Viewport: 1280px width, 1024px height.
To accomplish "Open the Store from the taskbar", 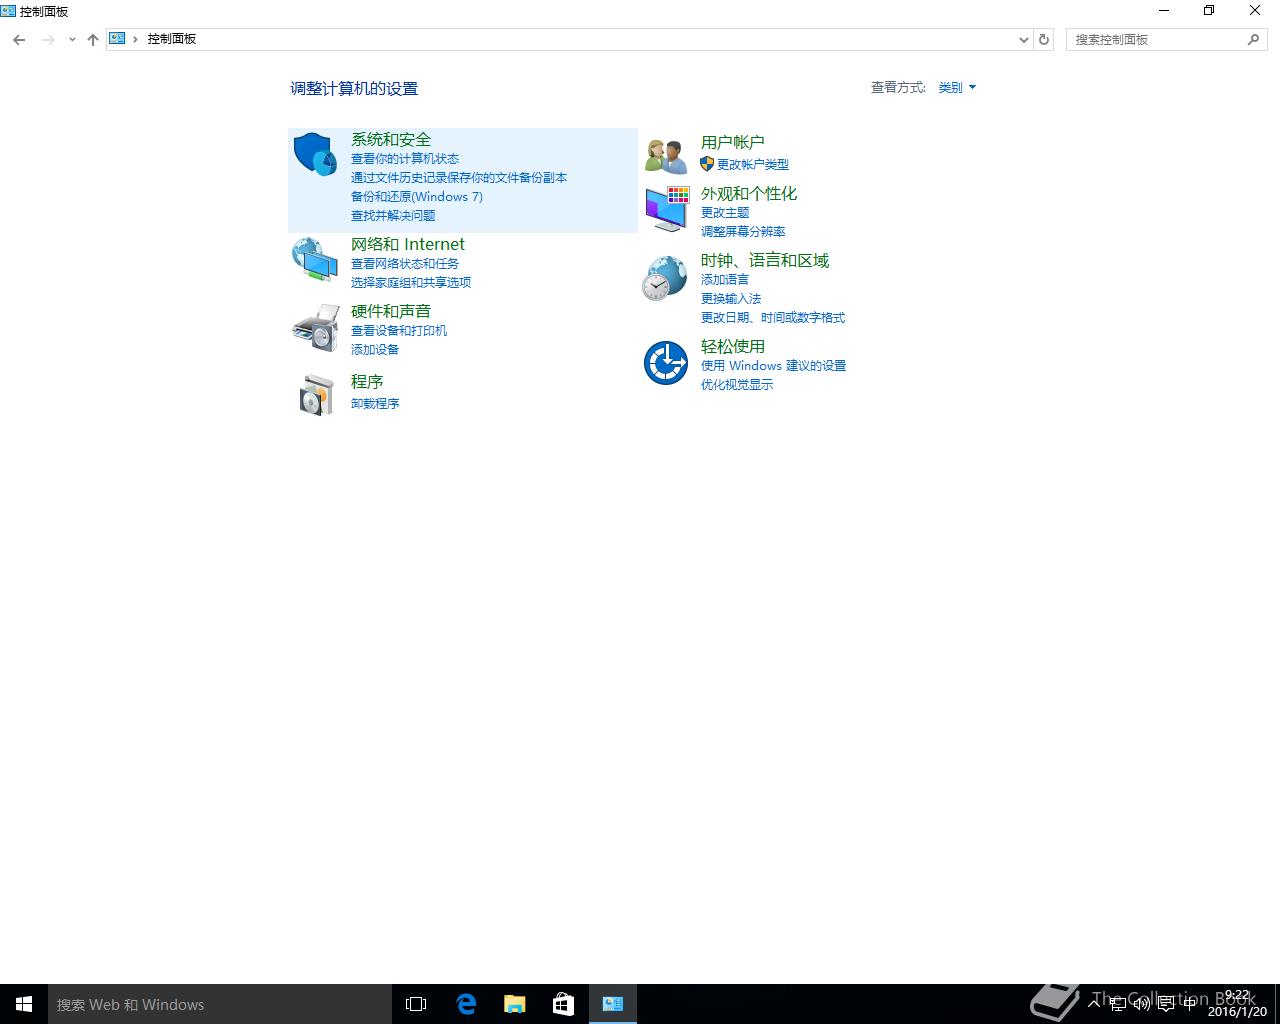I will 564,1004.
